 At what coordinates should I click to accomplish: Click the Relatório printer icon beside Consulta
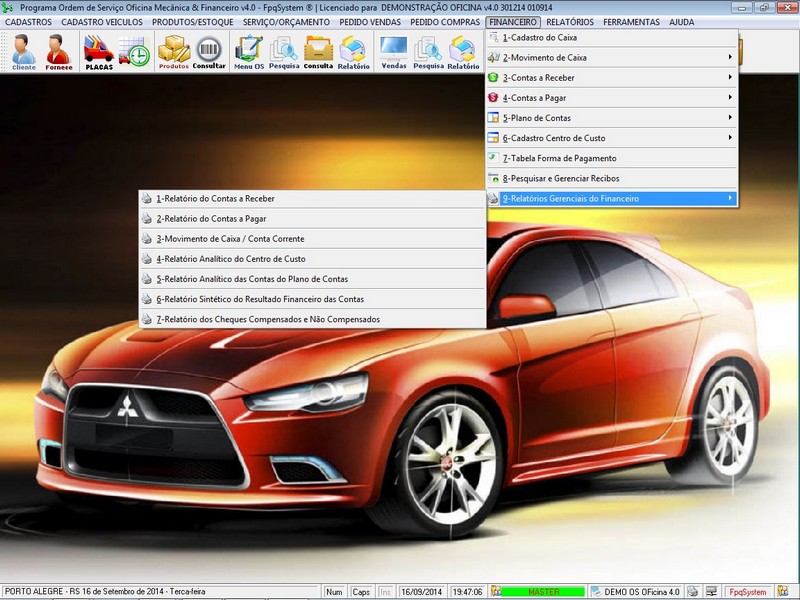pos(354,52)
